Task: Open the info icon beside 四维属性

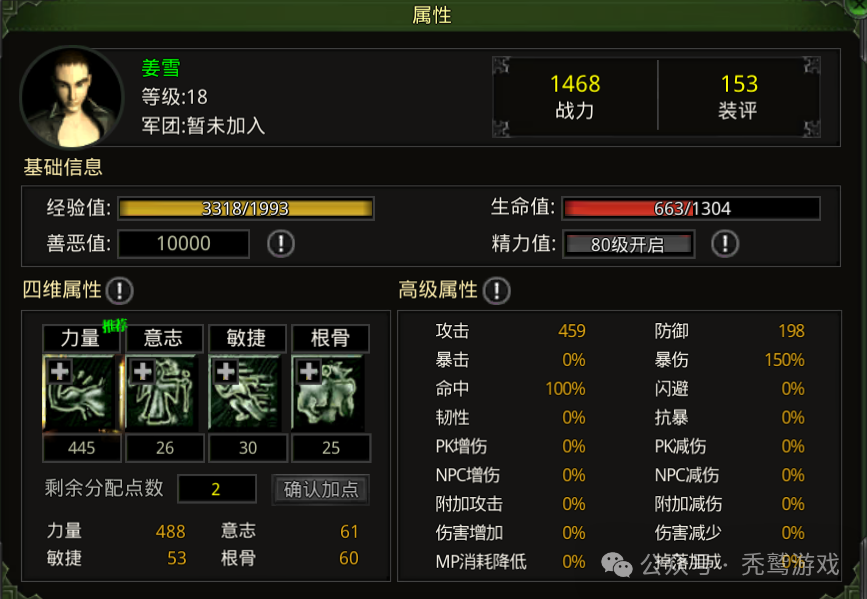Action: 119,290
